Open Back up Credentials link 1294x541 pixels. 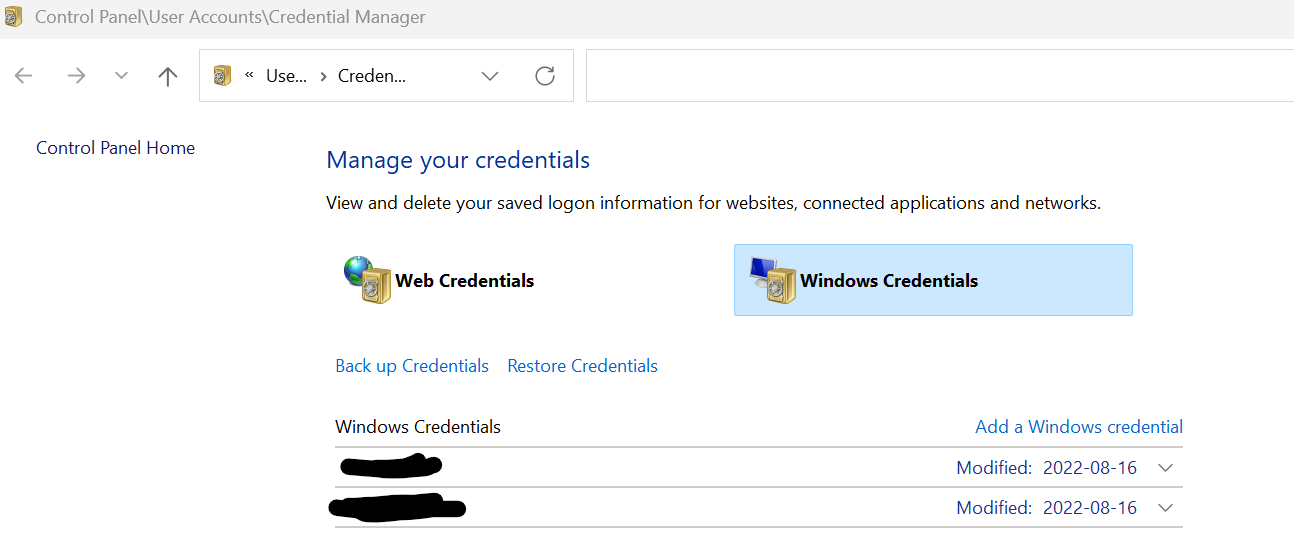pyautogui.click(x=412, y=366)
